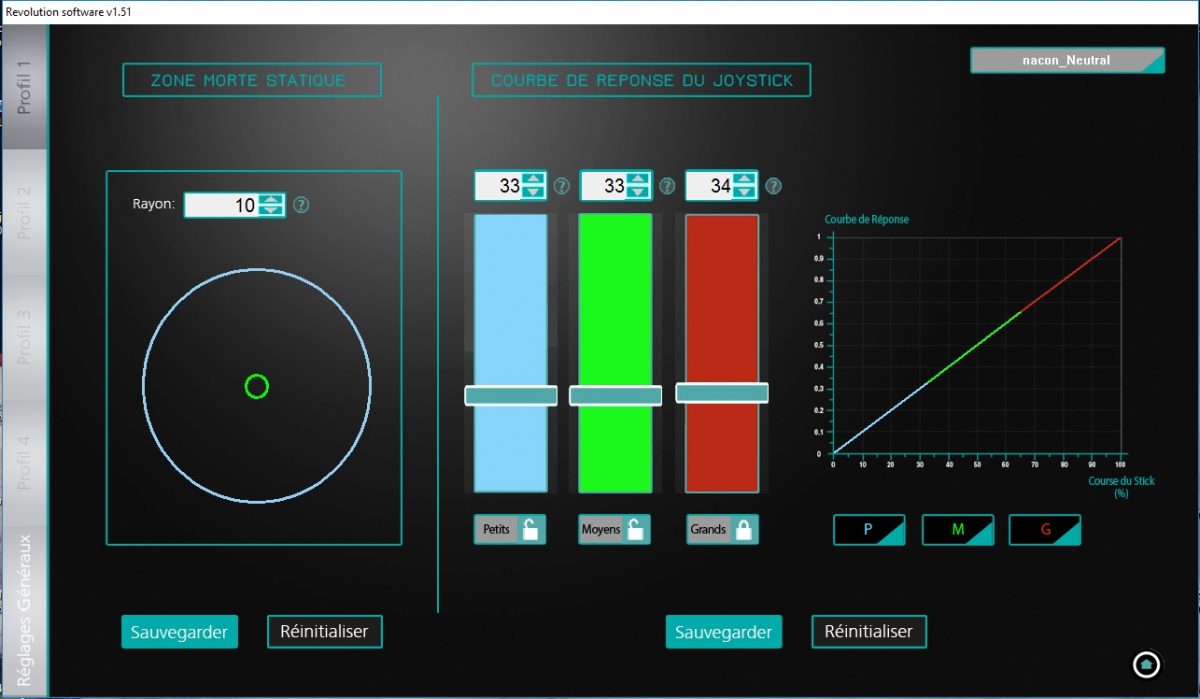The width and height of the screenshot is (1200, 699).
Task: Click help icon beside the blue slider value
Action: tap(562, 186)
